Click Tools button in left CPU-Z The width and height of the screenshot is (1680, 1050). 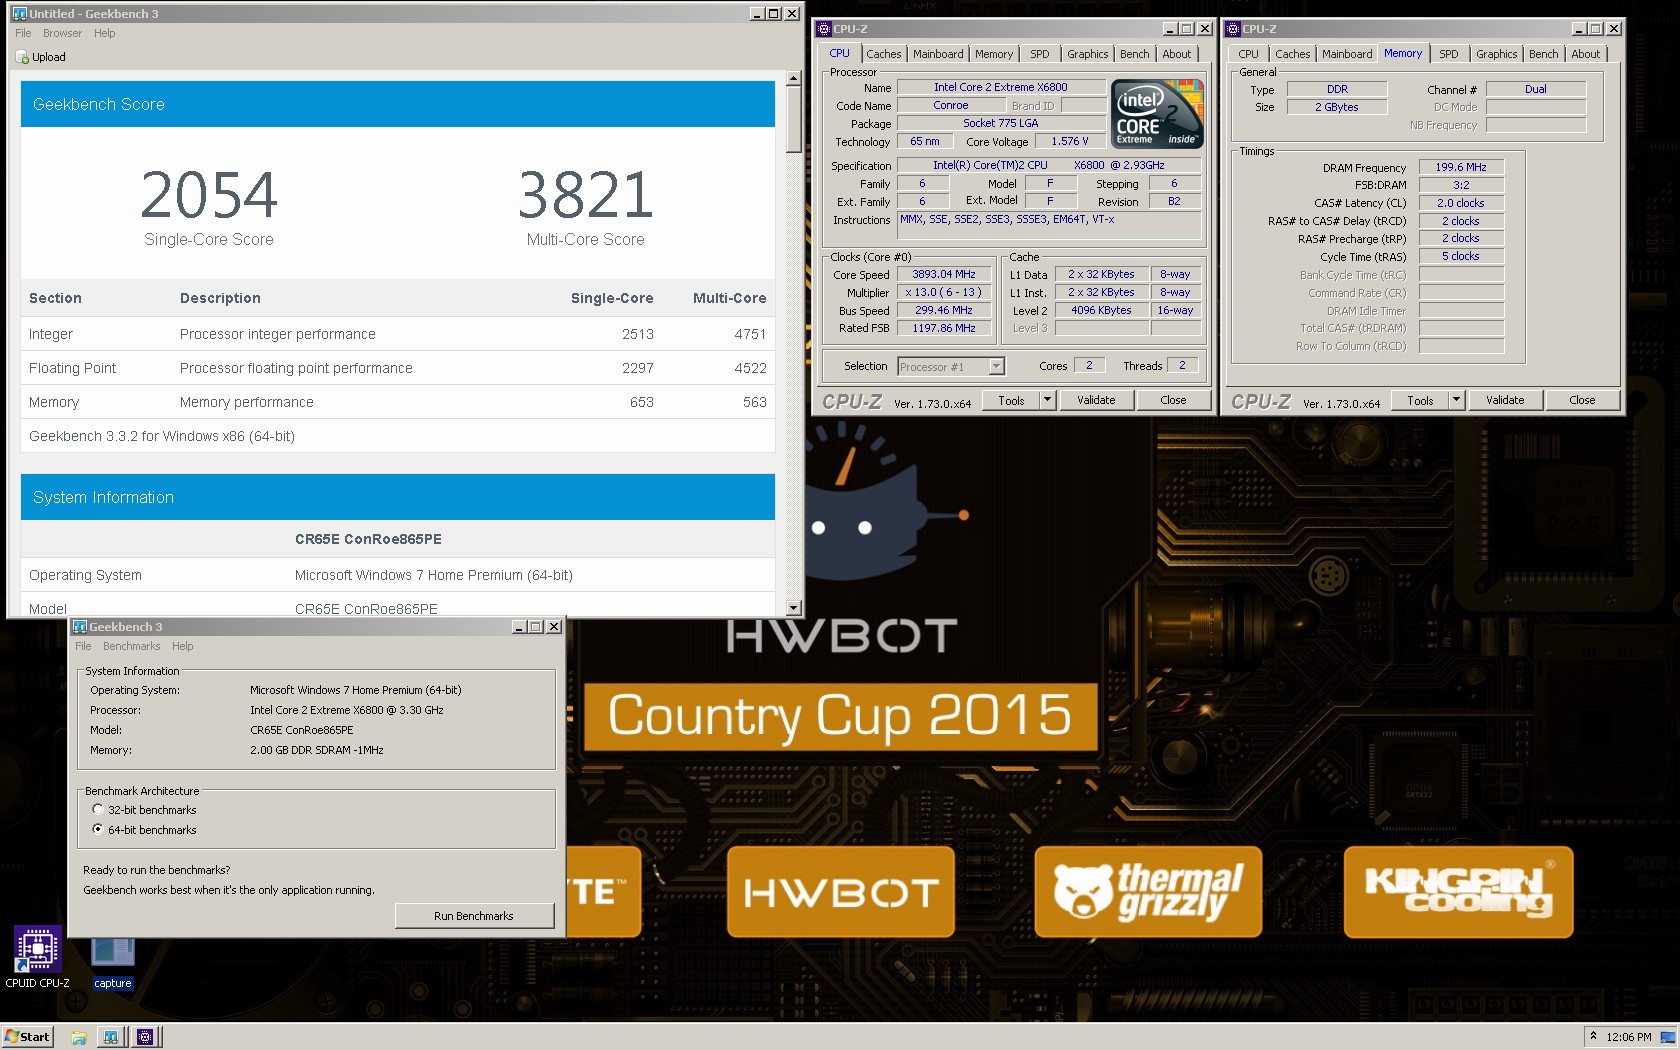click(1011, 400)
